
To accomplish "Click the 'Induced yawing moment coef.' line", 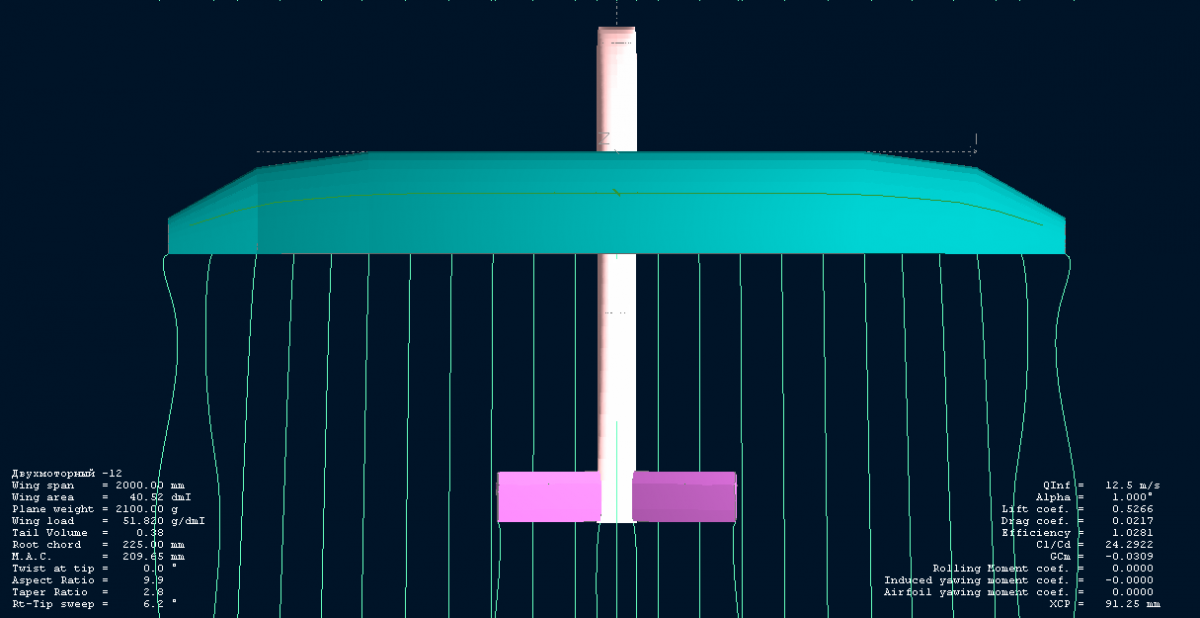I will coord(1019,581).
